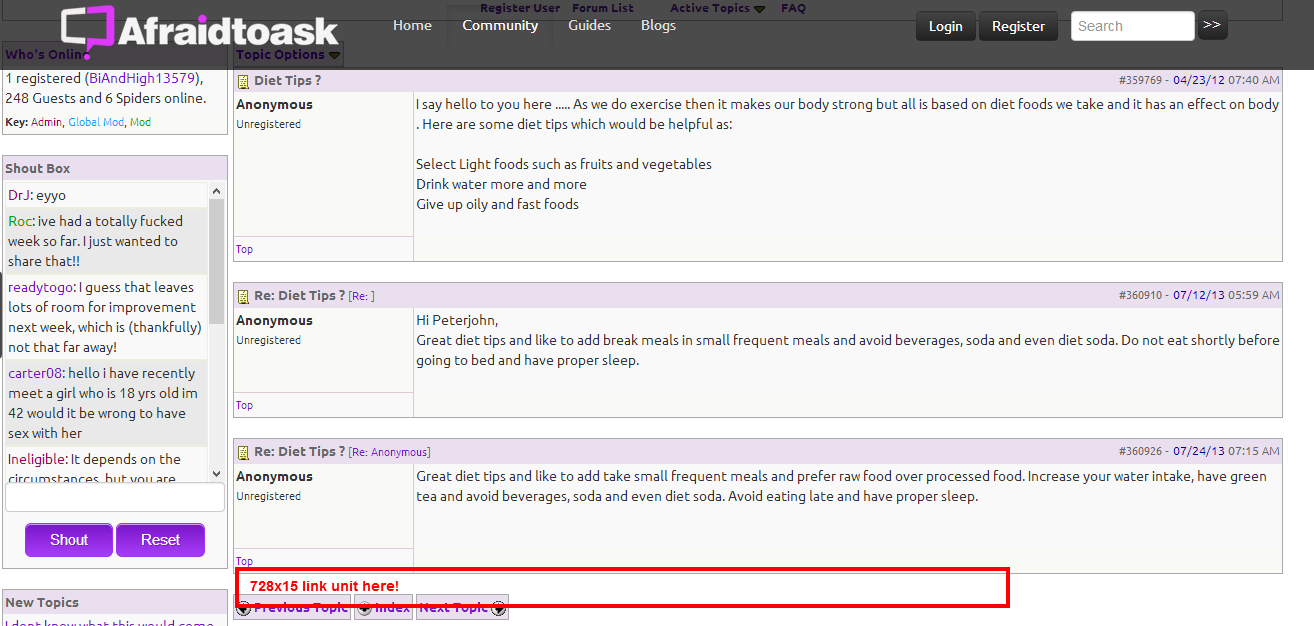Click the 'New Topics' panel heading

pos(42,603)
